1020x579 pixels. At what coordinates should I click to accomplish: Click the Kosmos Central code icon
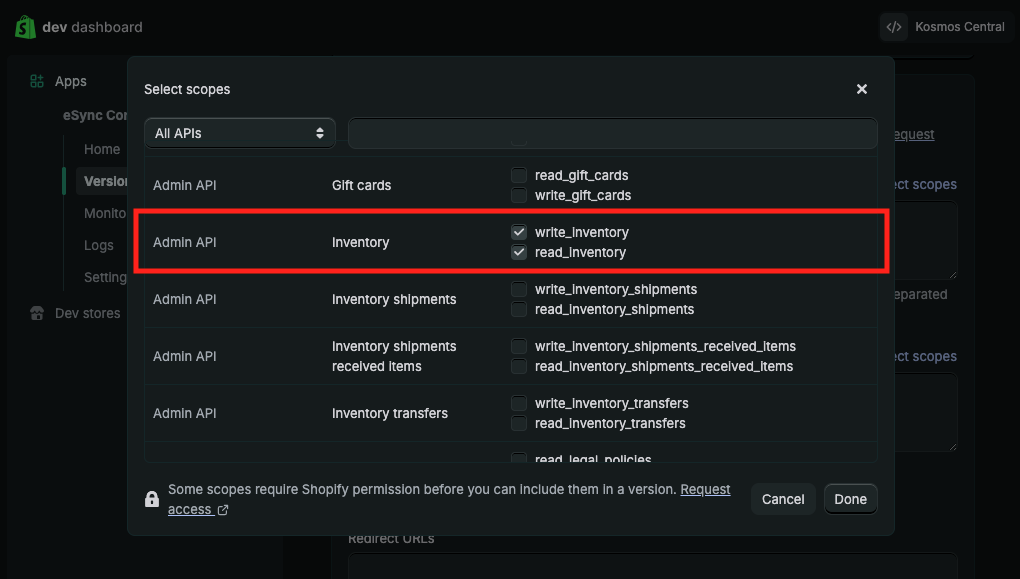point(894,27)
